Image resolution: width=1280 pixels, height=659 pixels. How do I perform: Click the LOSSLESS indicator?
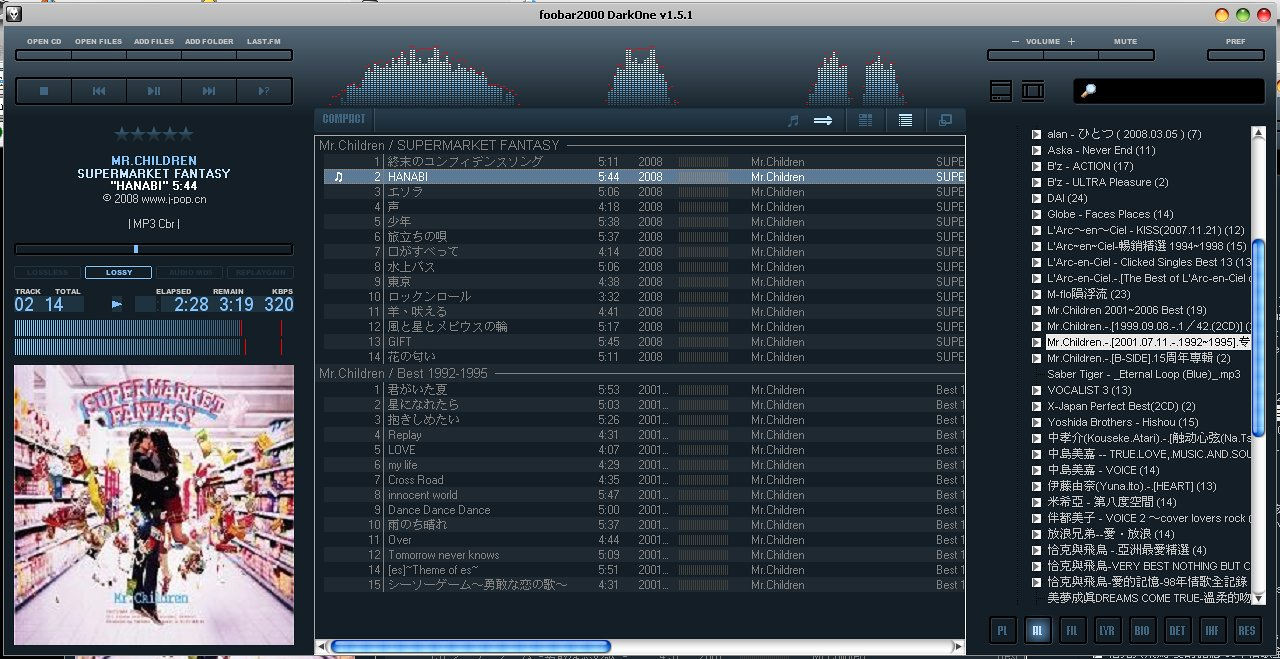(x=48, y=272)
